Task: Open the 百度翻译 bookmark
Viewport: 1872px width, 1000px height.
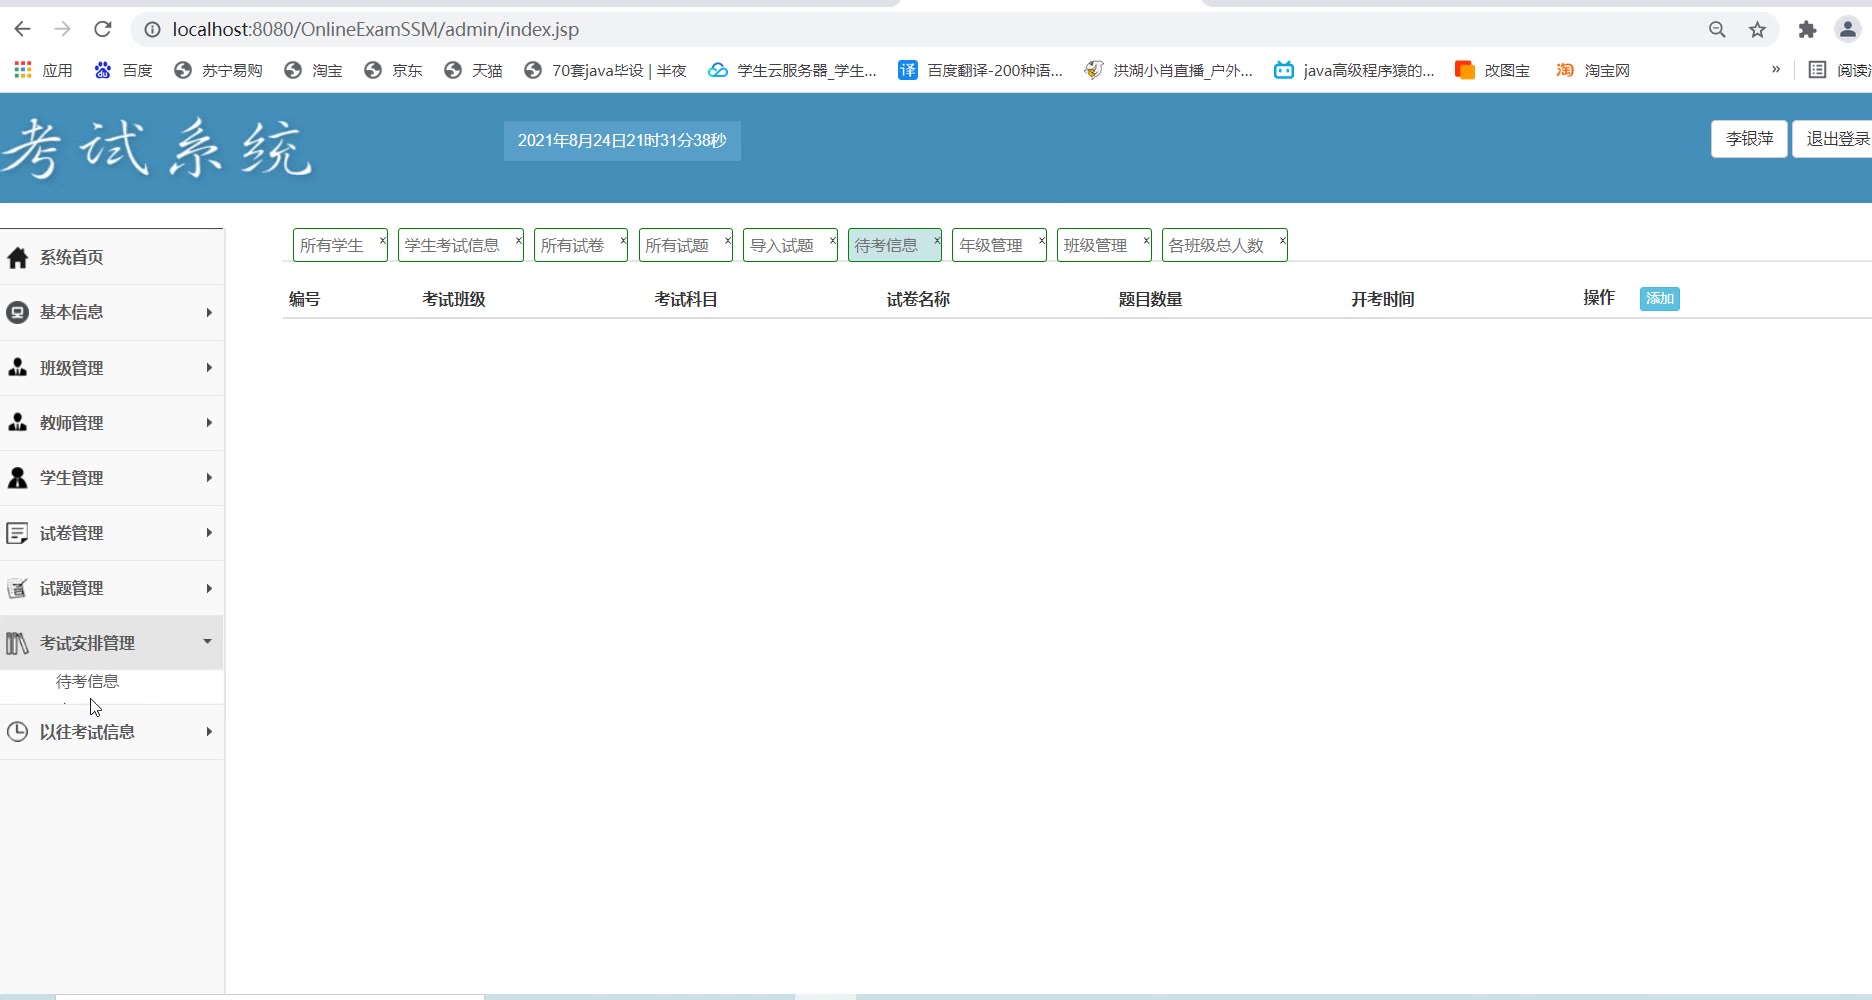Action: point(980,70)
